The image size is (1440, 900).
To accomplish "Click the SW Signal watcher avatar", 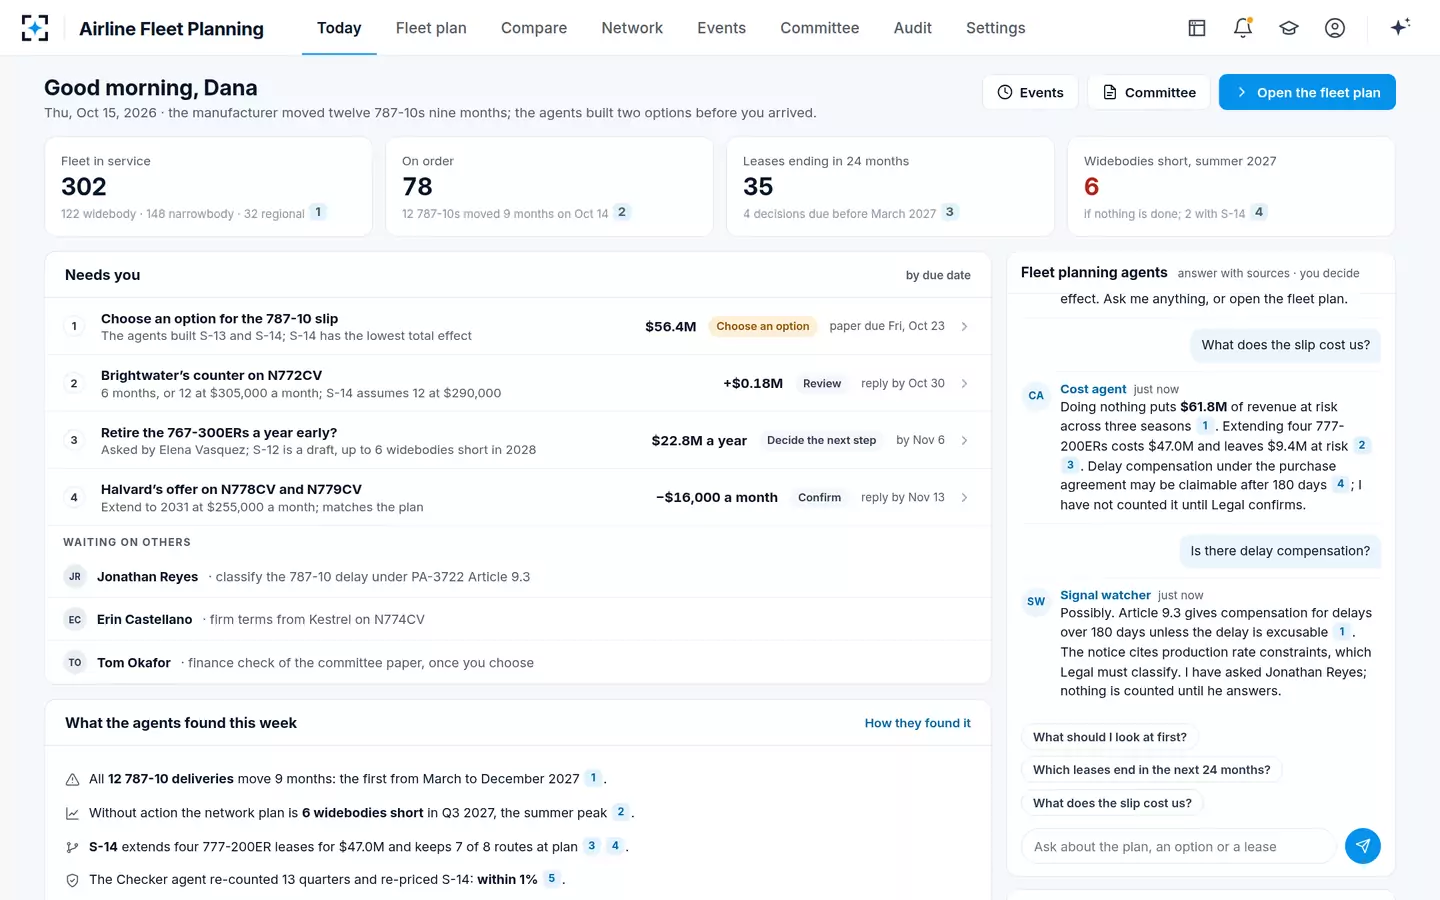I will (1036, 601).
